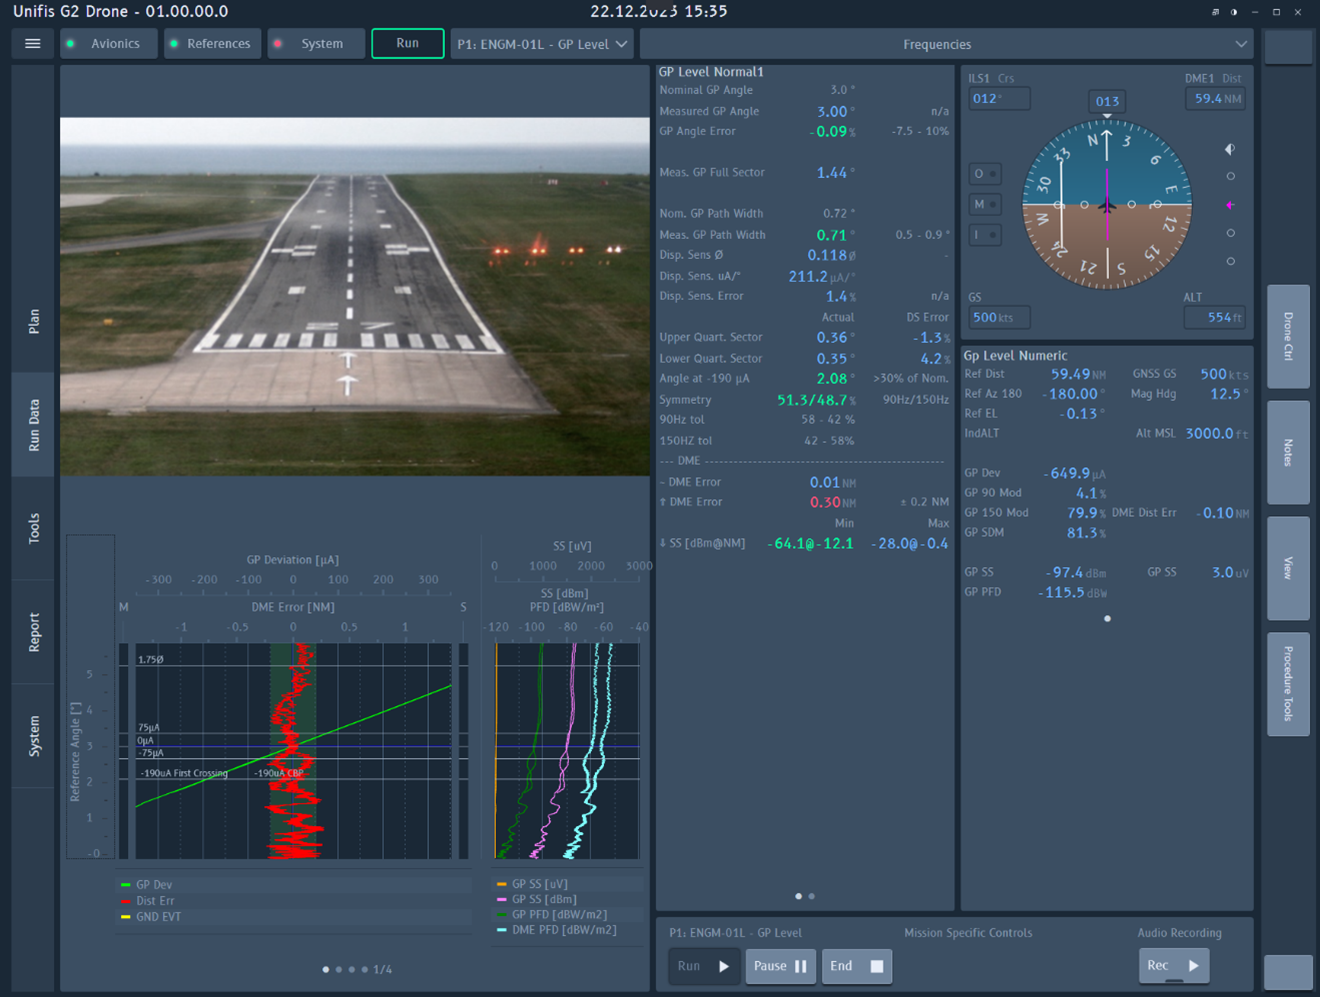Open the hamburger menu
The height and width of the screenshot is (997, 1320).
[x=33, y=44]
